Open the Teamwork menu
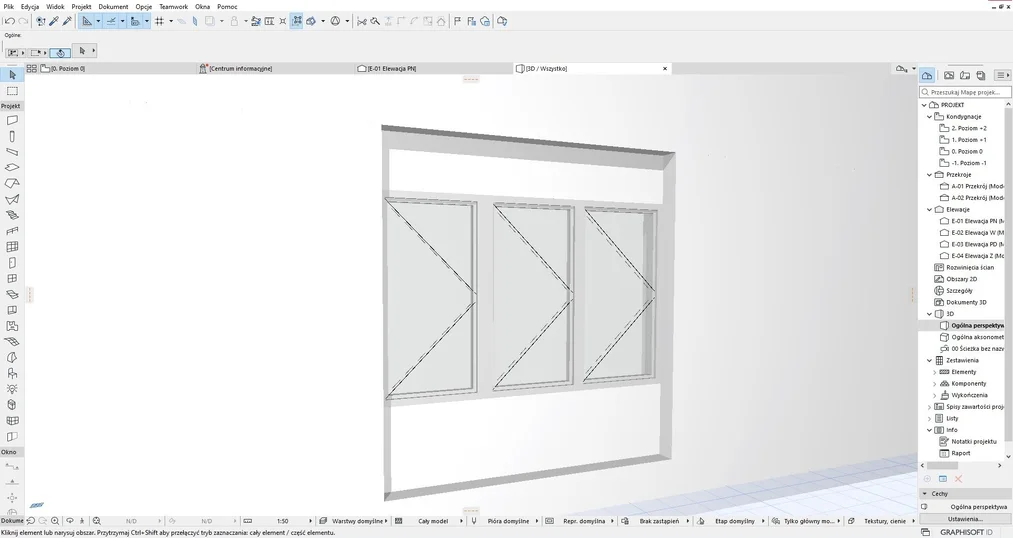Screen dimensions: 1013x538 tap(173, 6)
